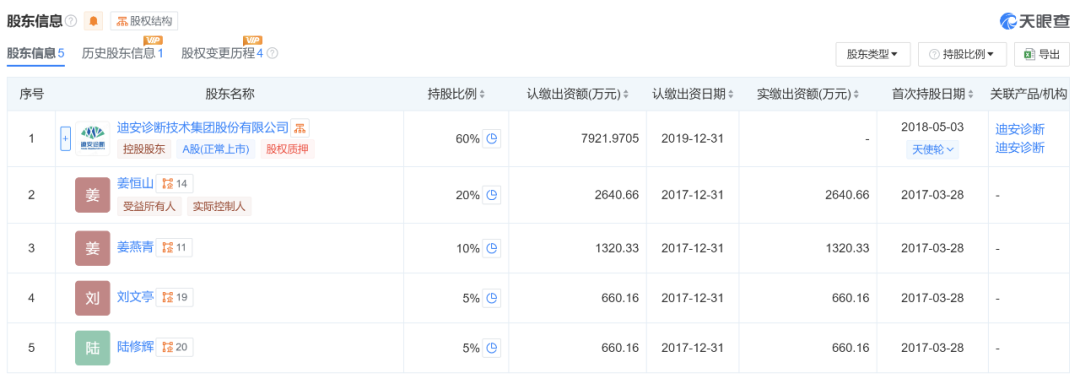Image resolution: width=1080 pixels, height=384 pixels.
Task: Select the 2018-05-03 first holding date
Action: click(932, 127)
